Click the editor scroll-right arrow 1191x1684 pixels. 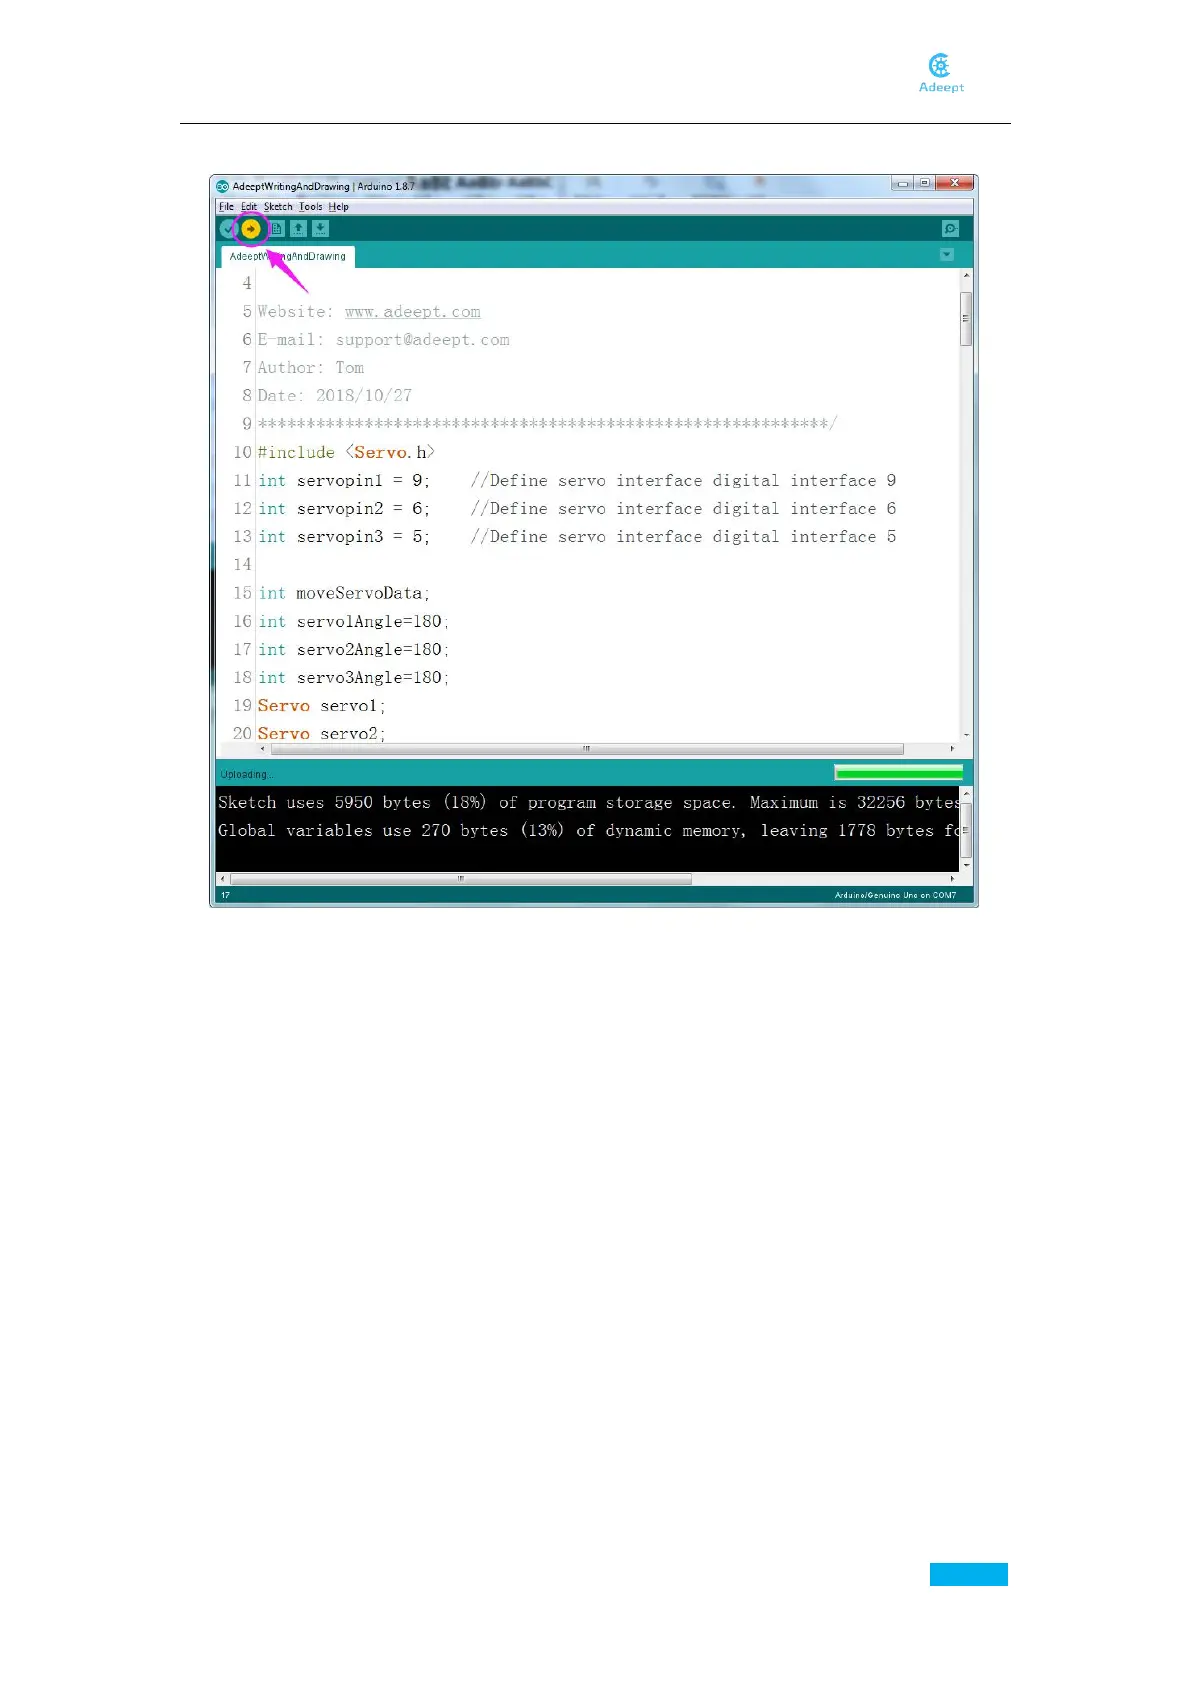coord(952,748)
